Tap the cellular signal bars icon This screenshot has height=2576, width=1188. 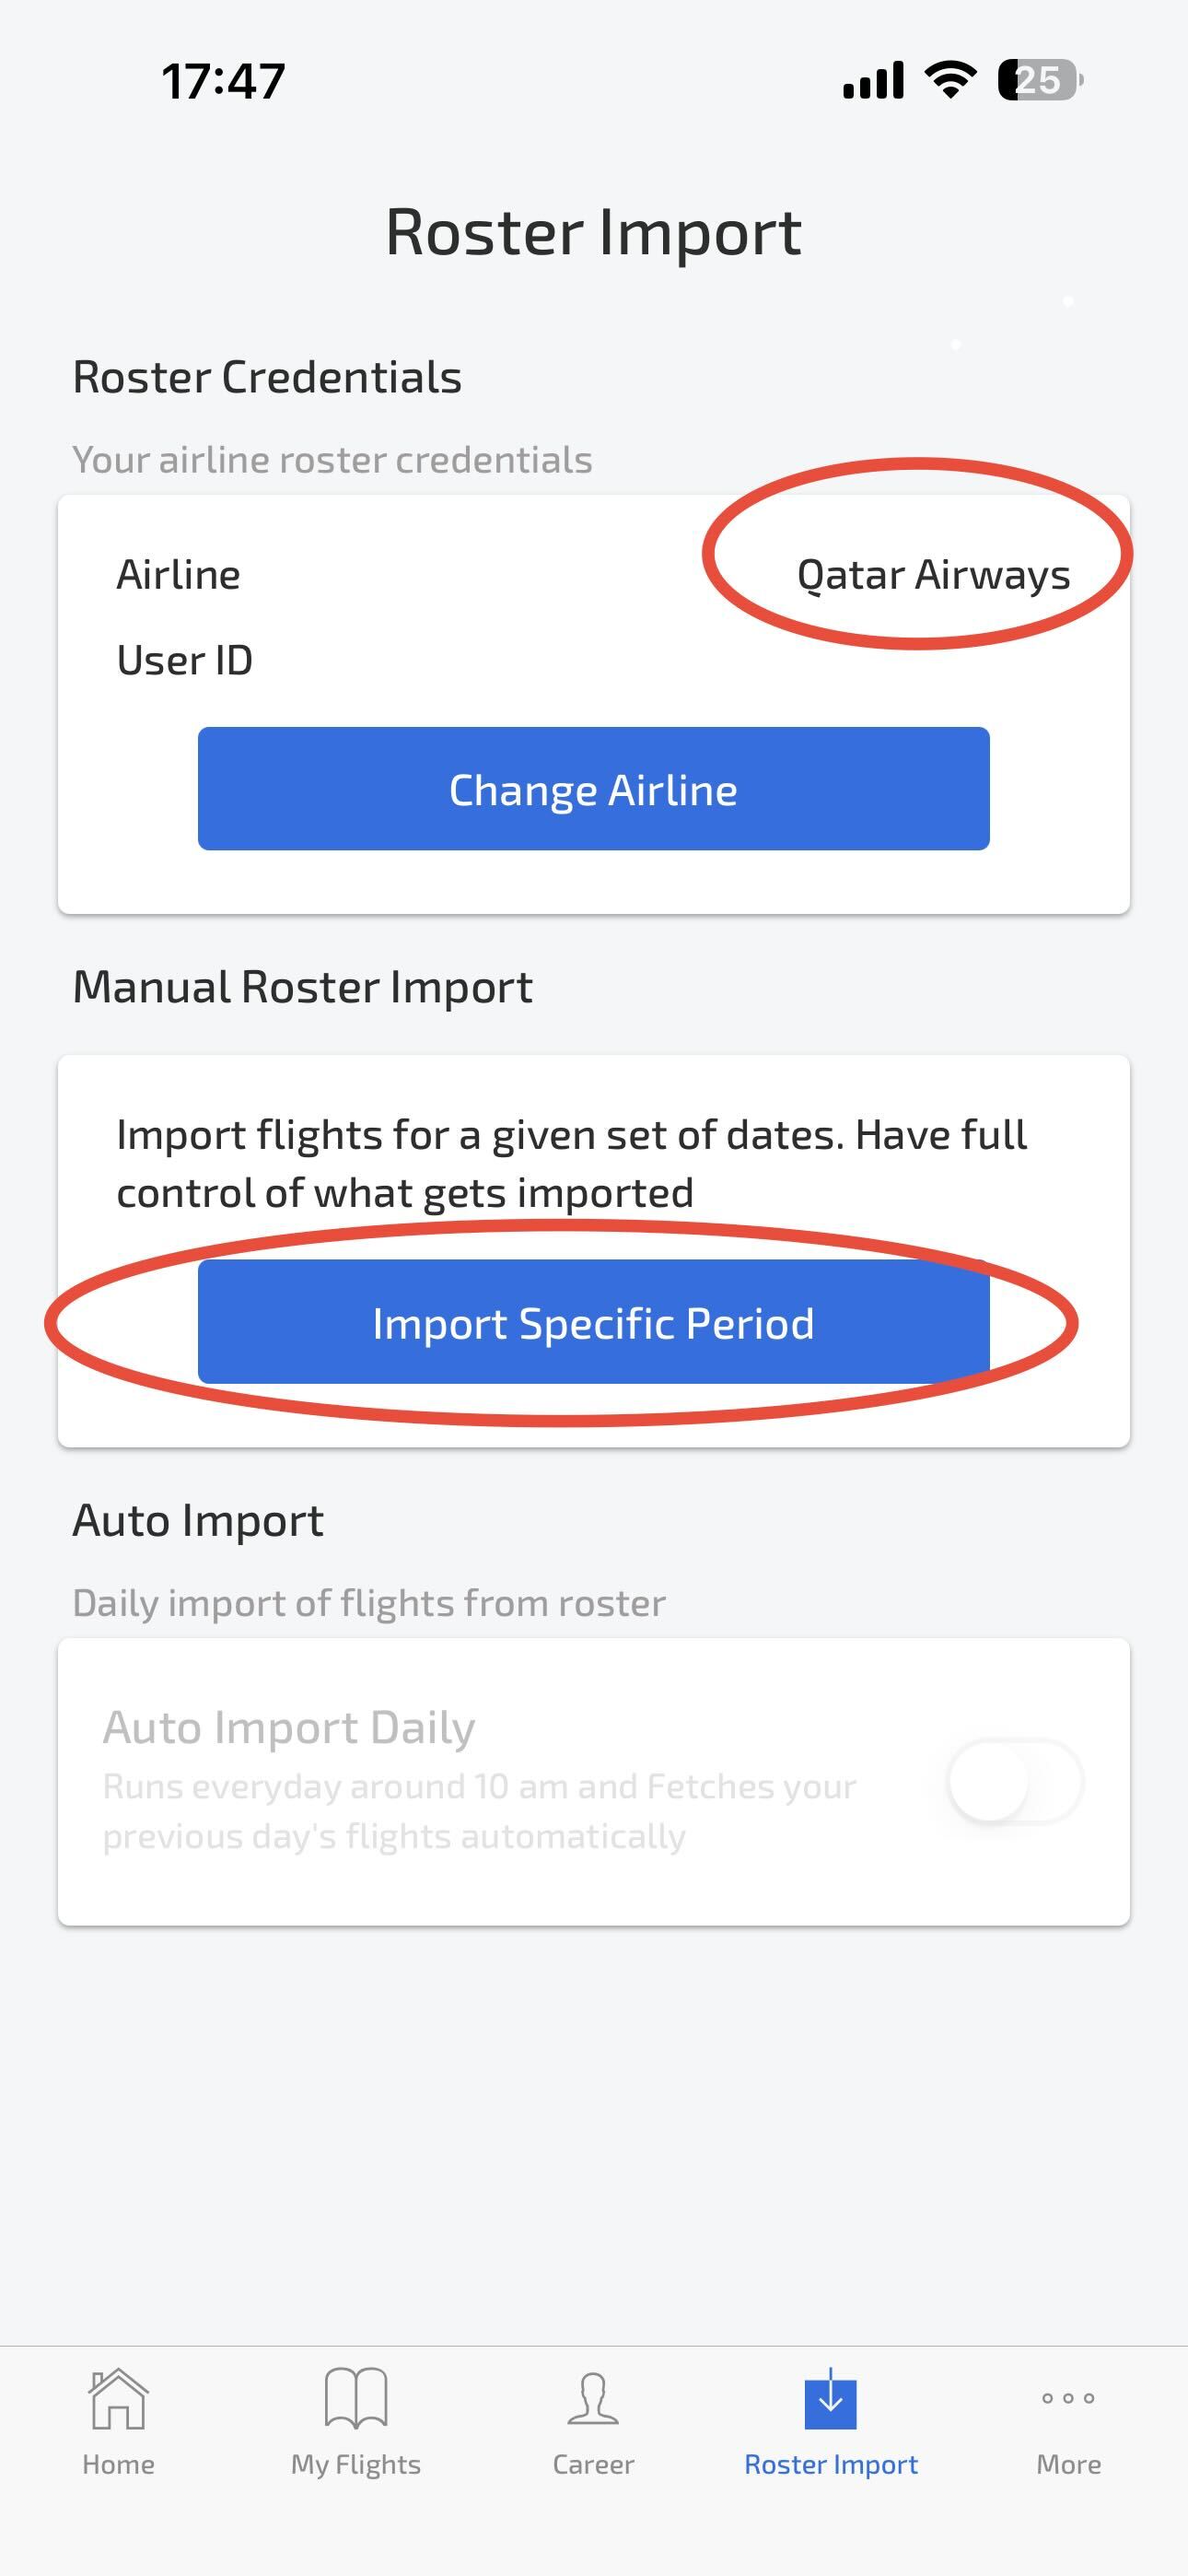click(x=873, y=80)
